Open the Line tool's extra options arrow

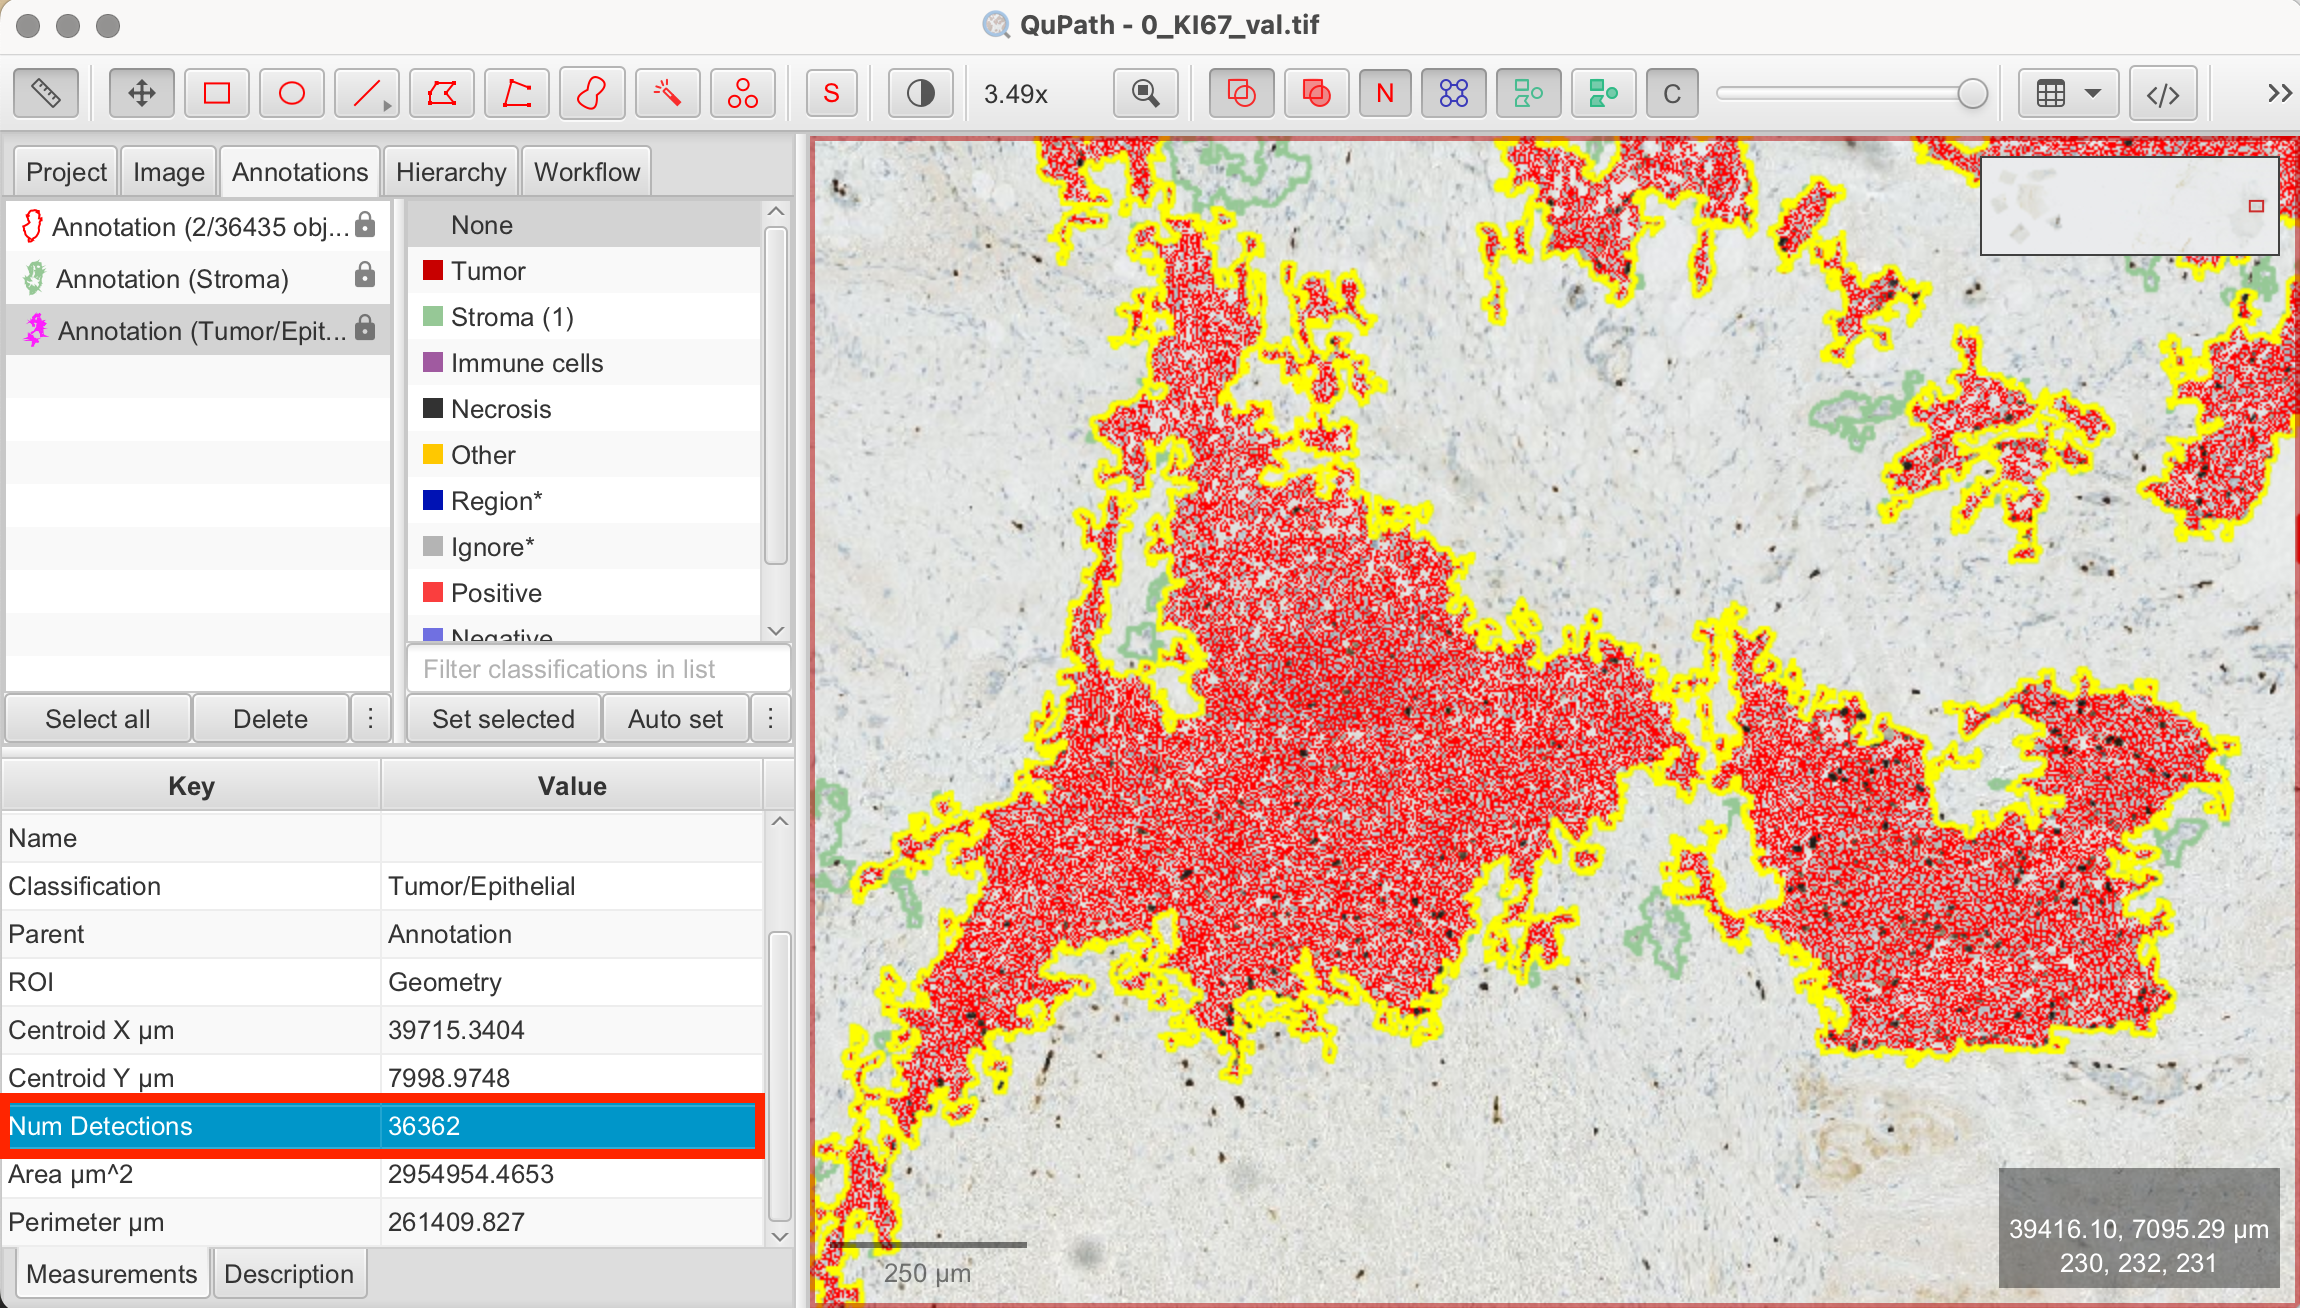pyautogui.click(x=384, y=105)
